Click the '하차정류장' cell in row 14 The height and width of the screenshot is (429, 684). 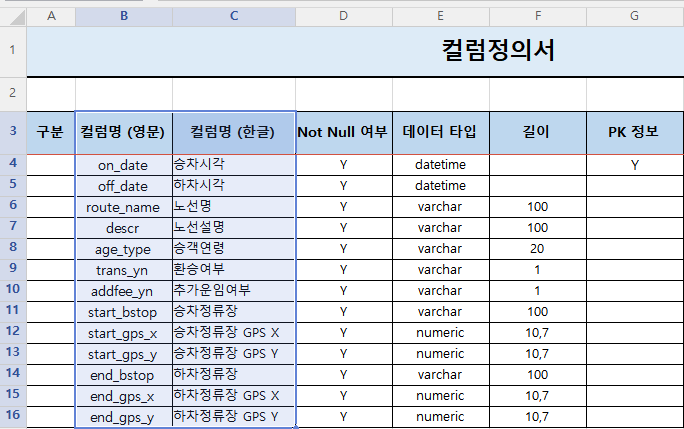[234, 374]
